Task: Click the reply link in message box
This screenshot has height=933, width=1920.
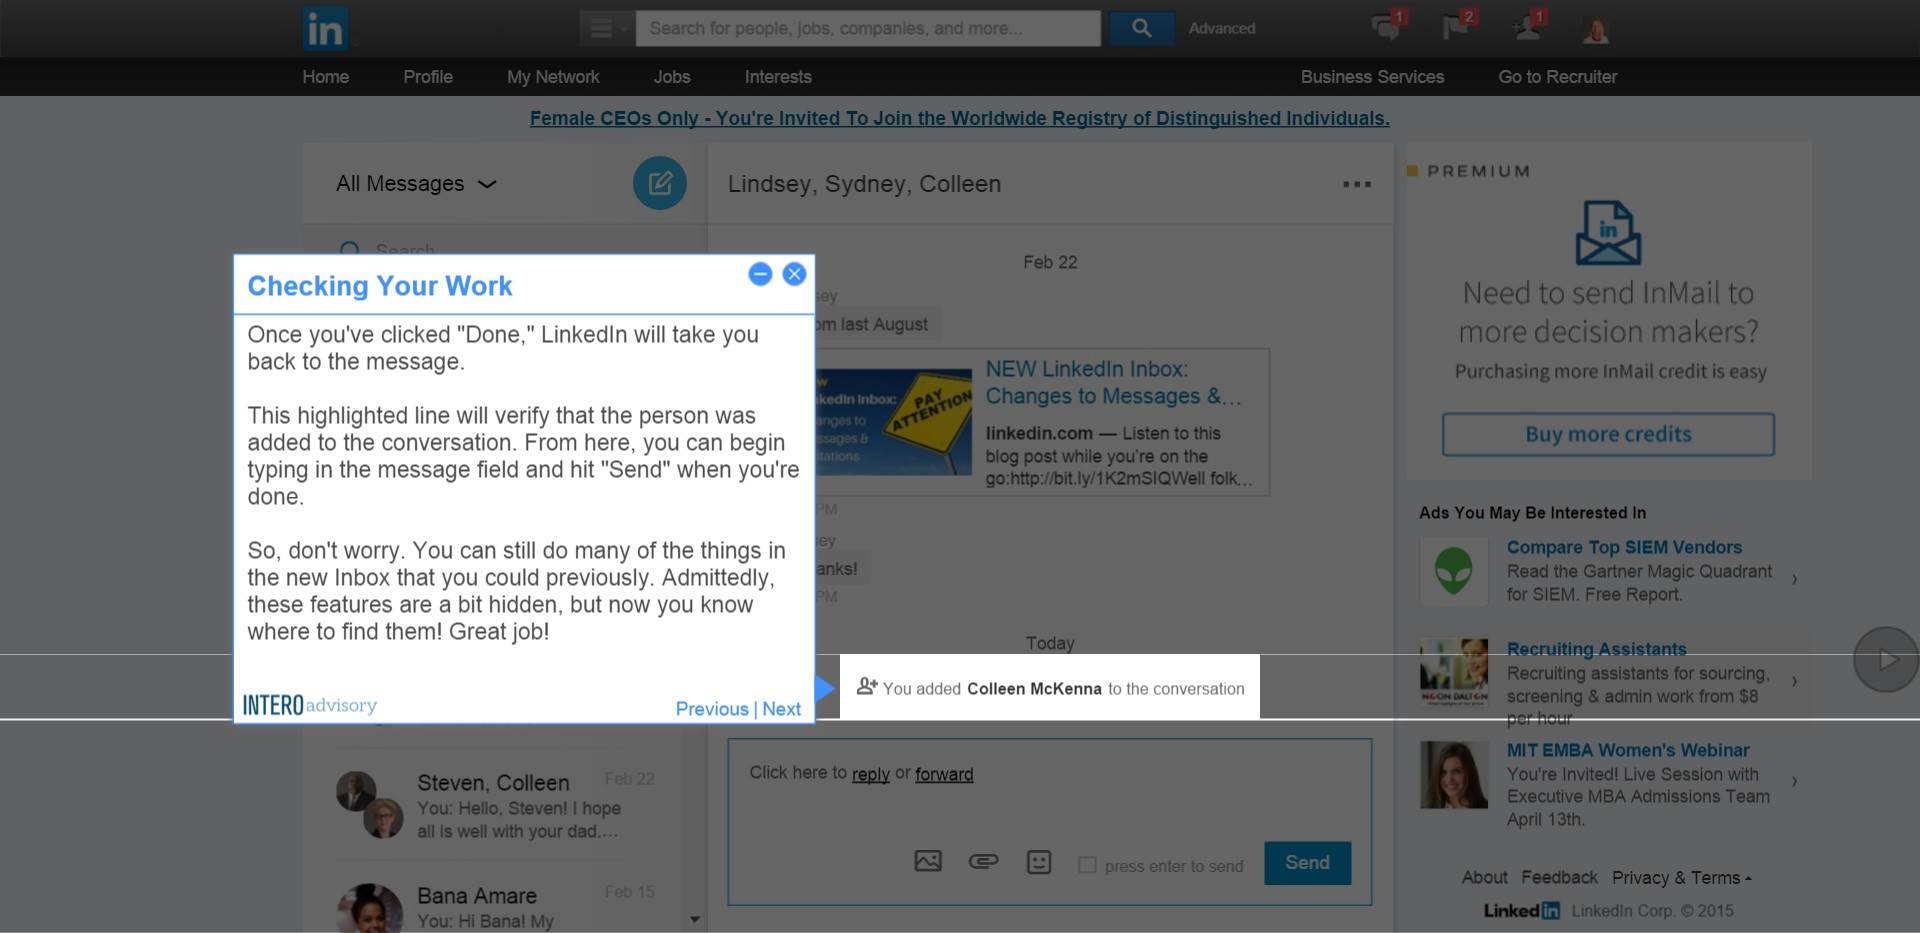Action: pyautogui.click(x=870, y=774)
